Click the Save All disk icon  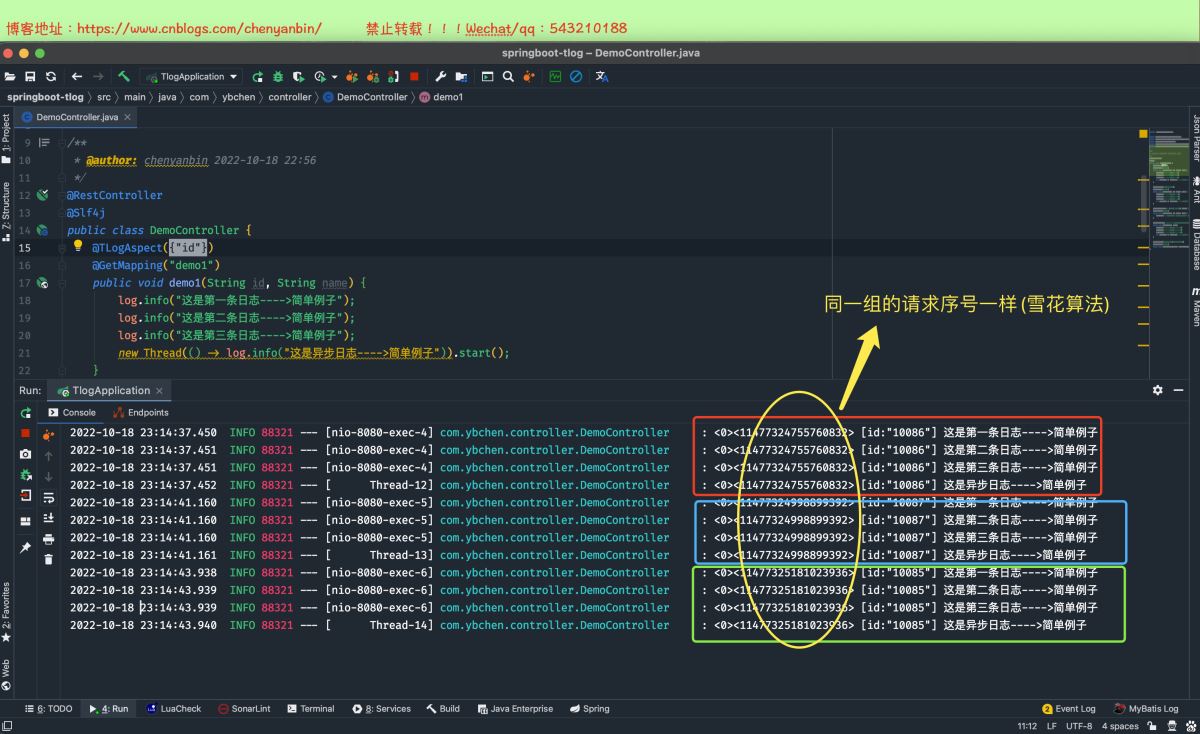[x=30, y=77]
